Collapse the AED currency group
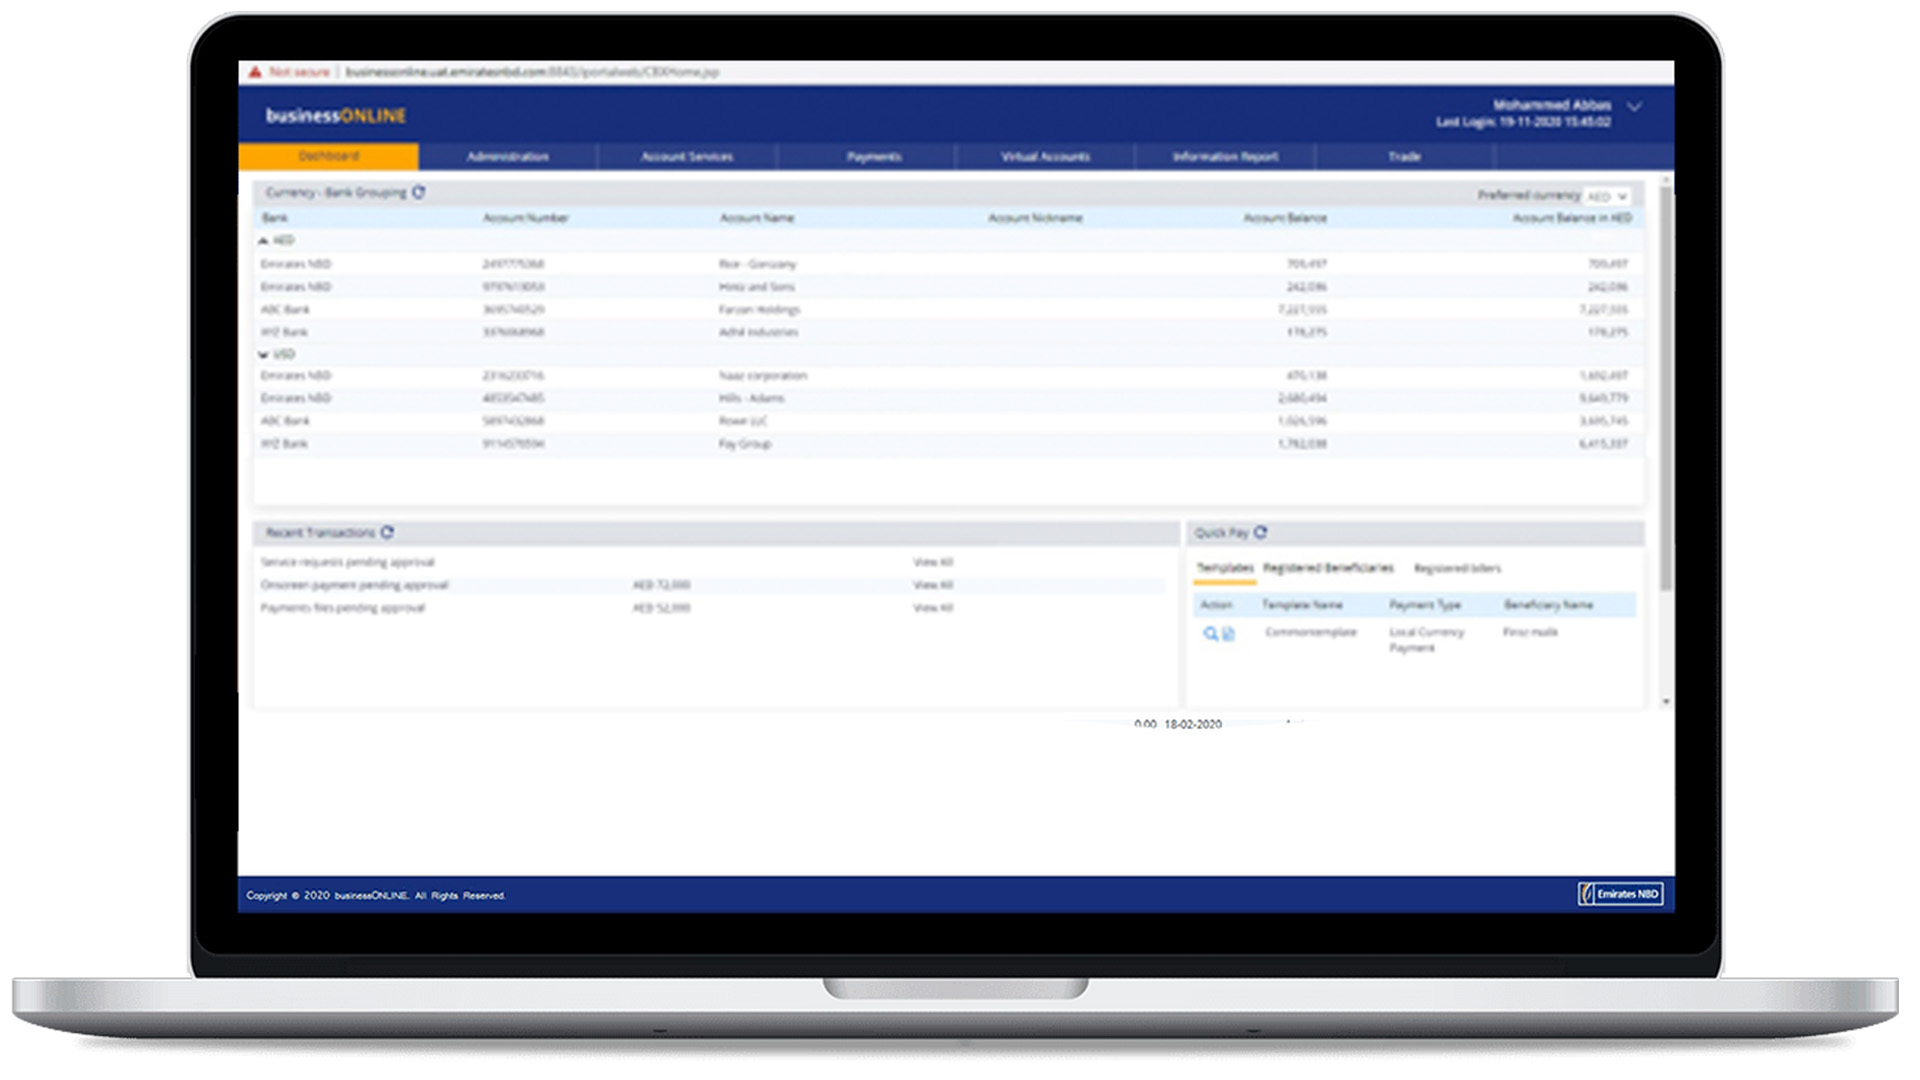This screenshot has height=1080, width=1920. [263, 241]
